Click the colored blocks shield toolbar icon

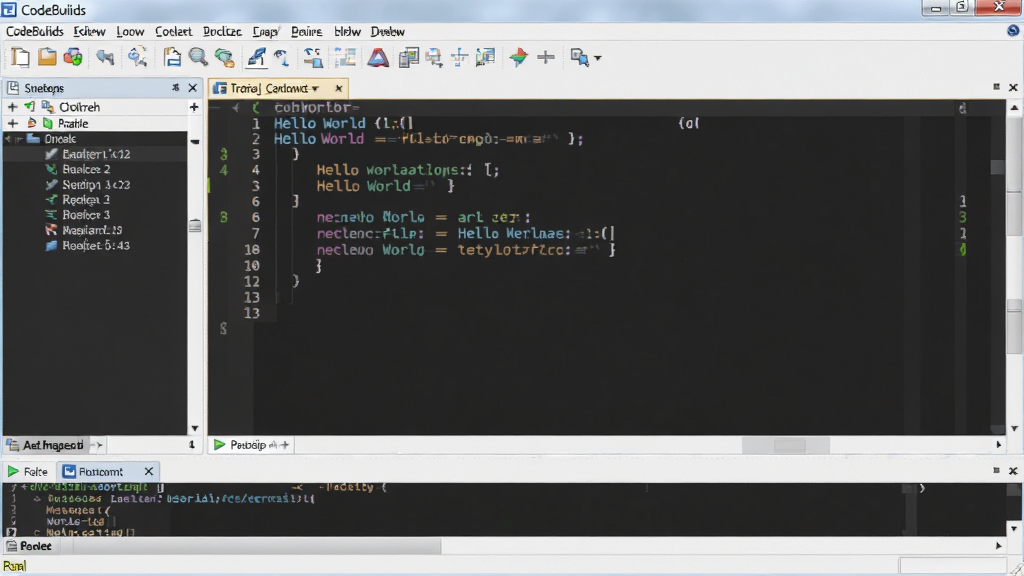tap(73, 57)
